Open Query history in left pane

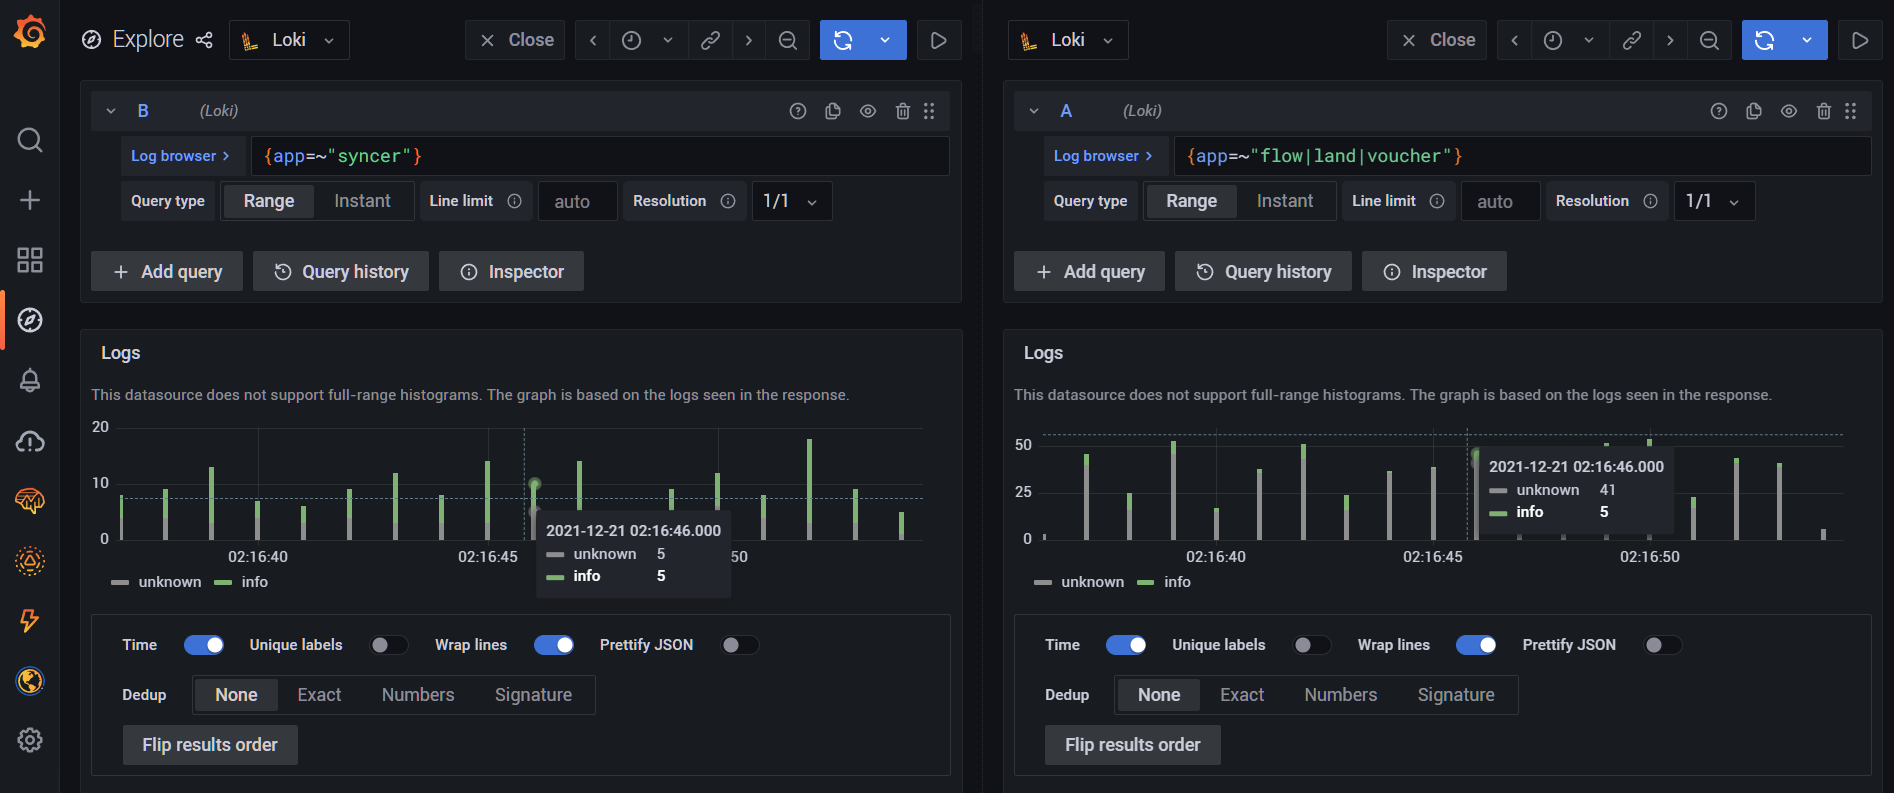(341, 271)
